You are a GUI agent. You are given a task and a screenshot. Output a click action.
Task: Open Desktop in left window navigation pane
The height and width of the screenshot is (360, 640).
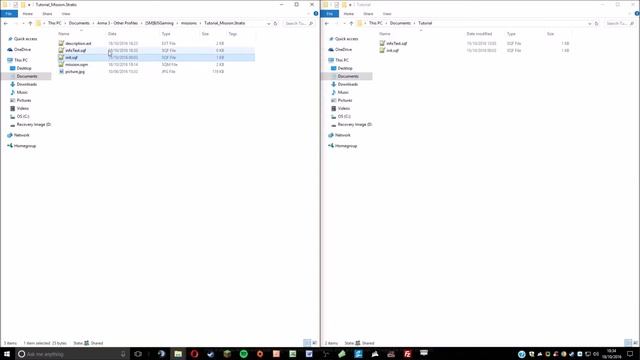[x=24, y=68]
